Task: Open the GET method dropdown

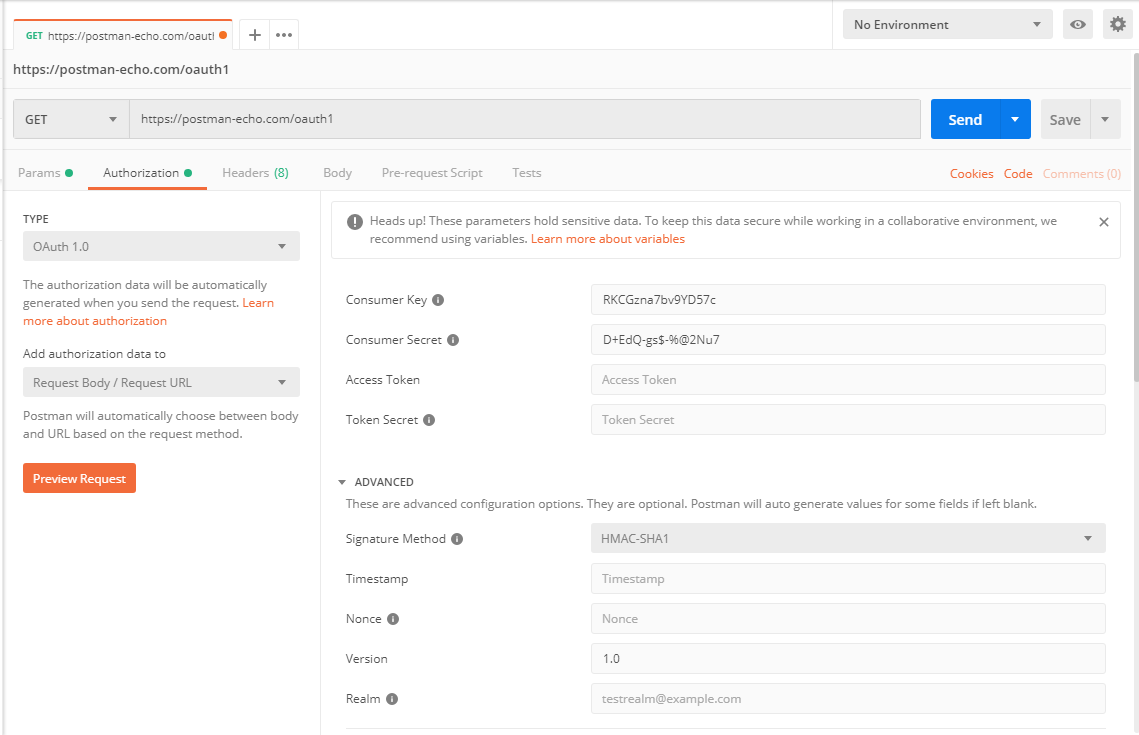Action: tap(71, 119)
